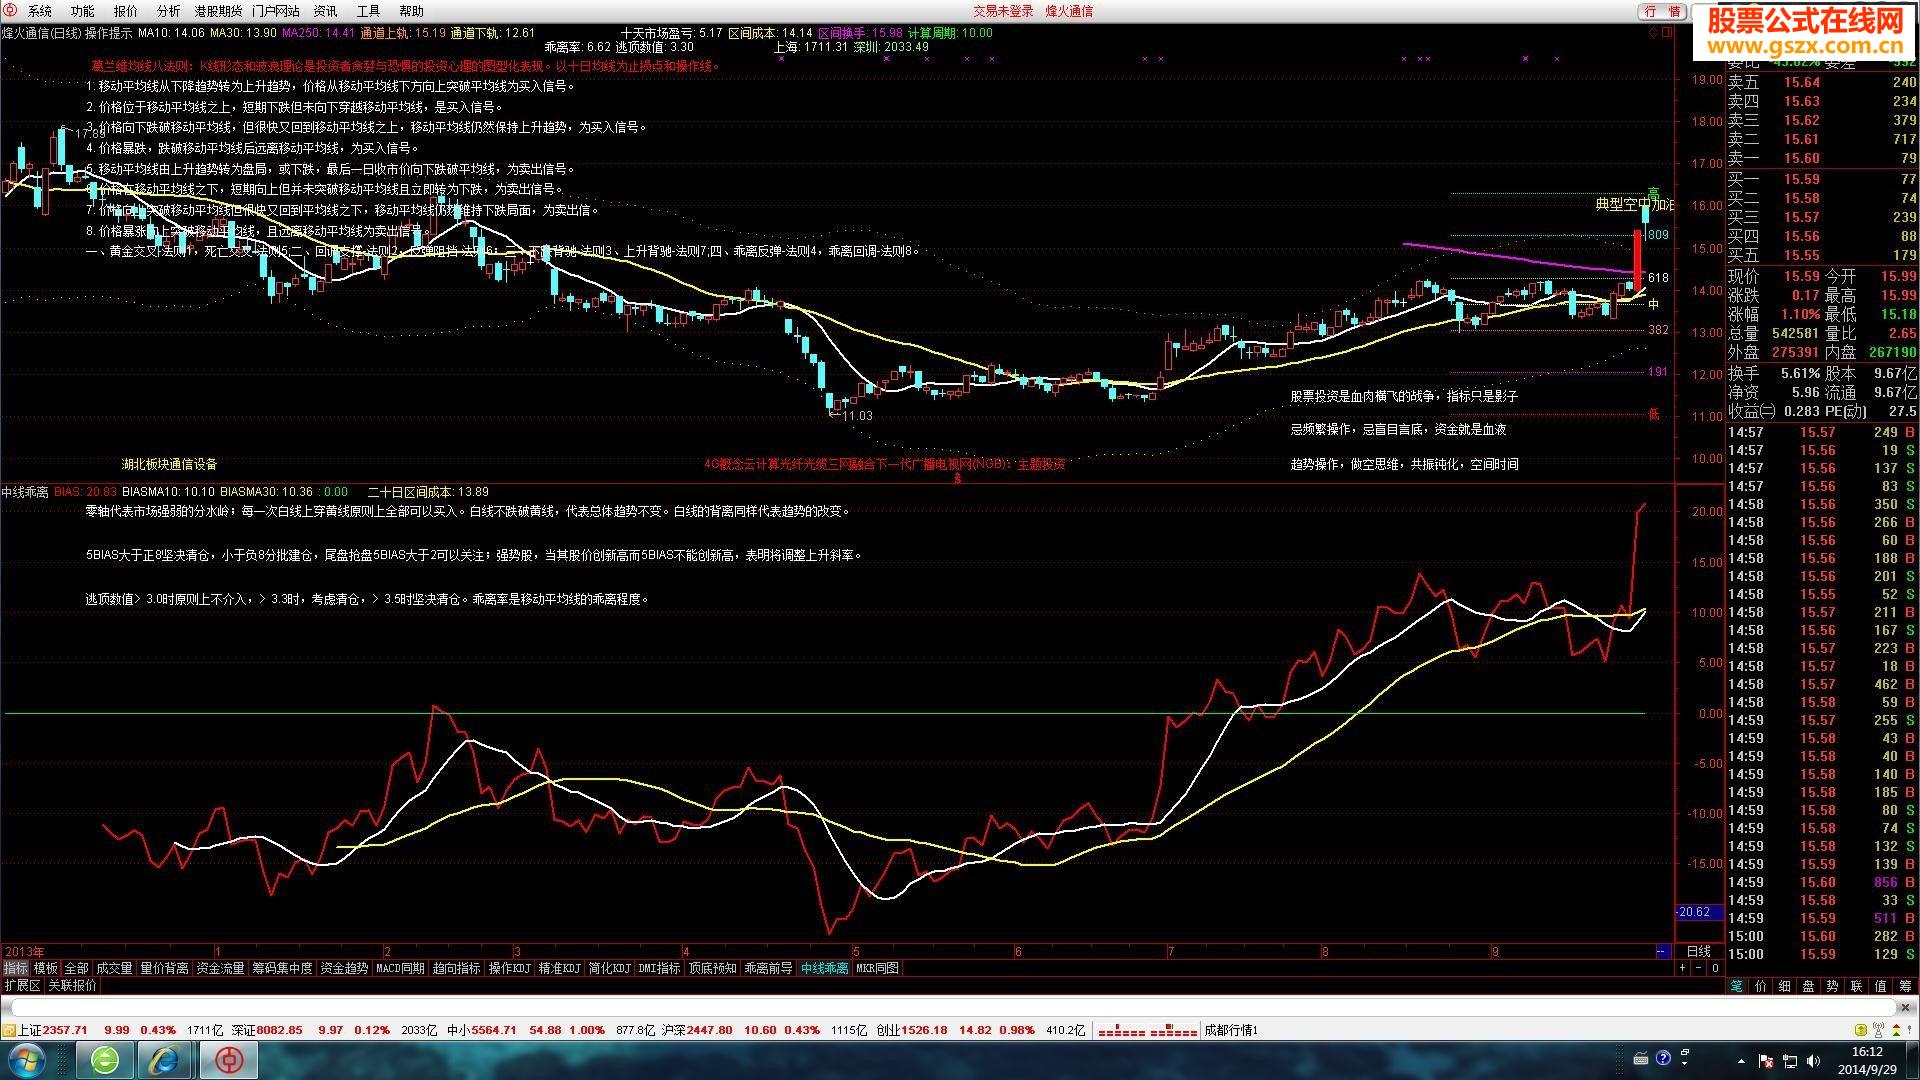Switch to 筹码集中度 indicator tab
This screenshot has height=1080, width=1920.
click(x=282, y=968)
